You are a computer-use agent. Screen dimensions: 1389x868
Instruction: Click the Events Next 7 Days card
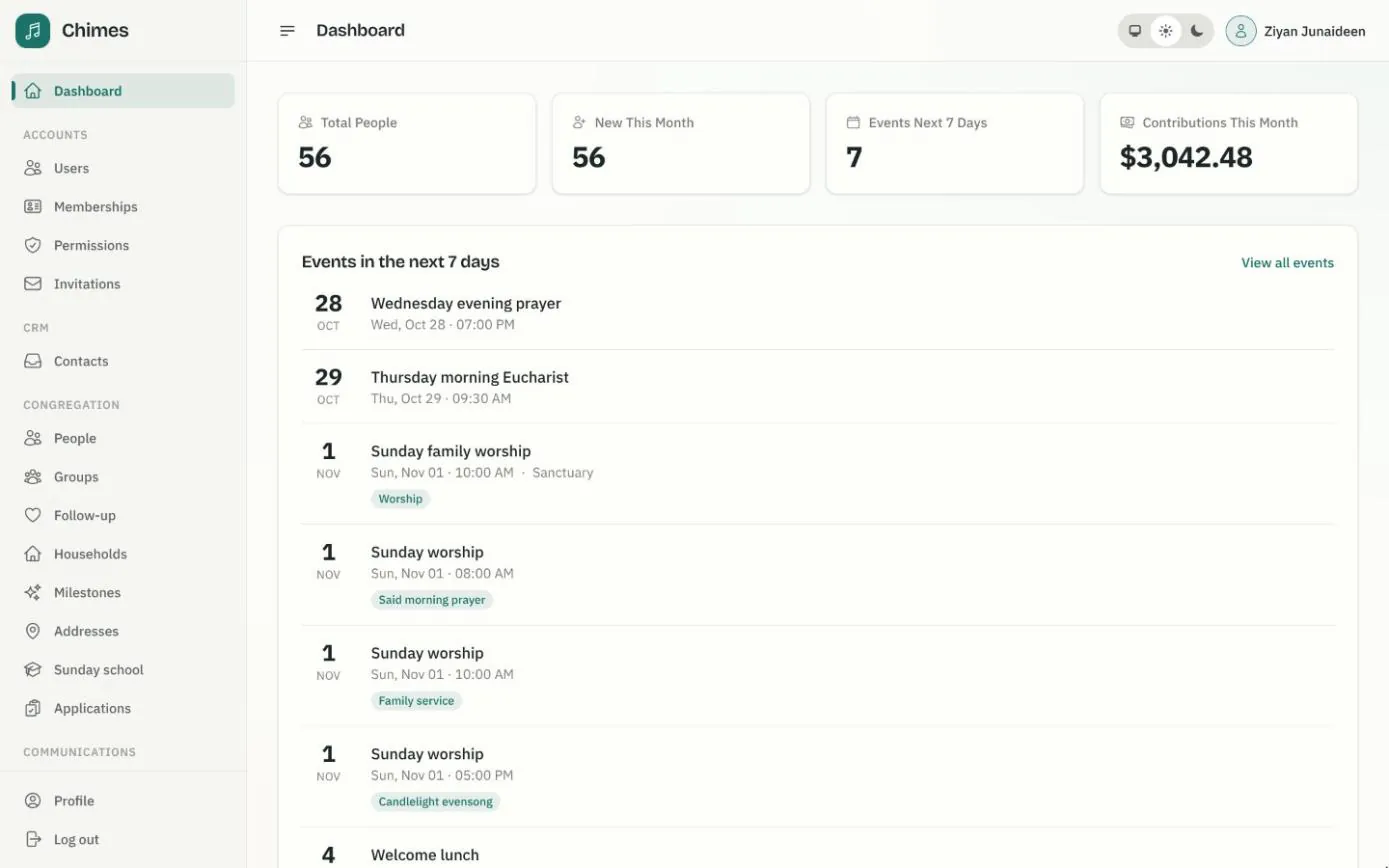coord(955,144)
